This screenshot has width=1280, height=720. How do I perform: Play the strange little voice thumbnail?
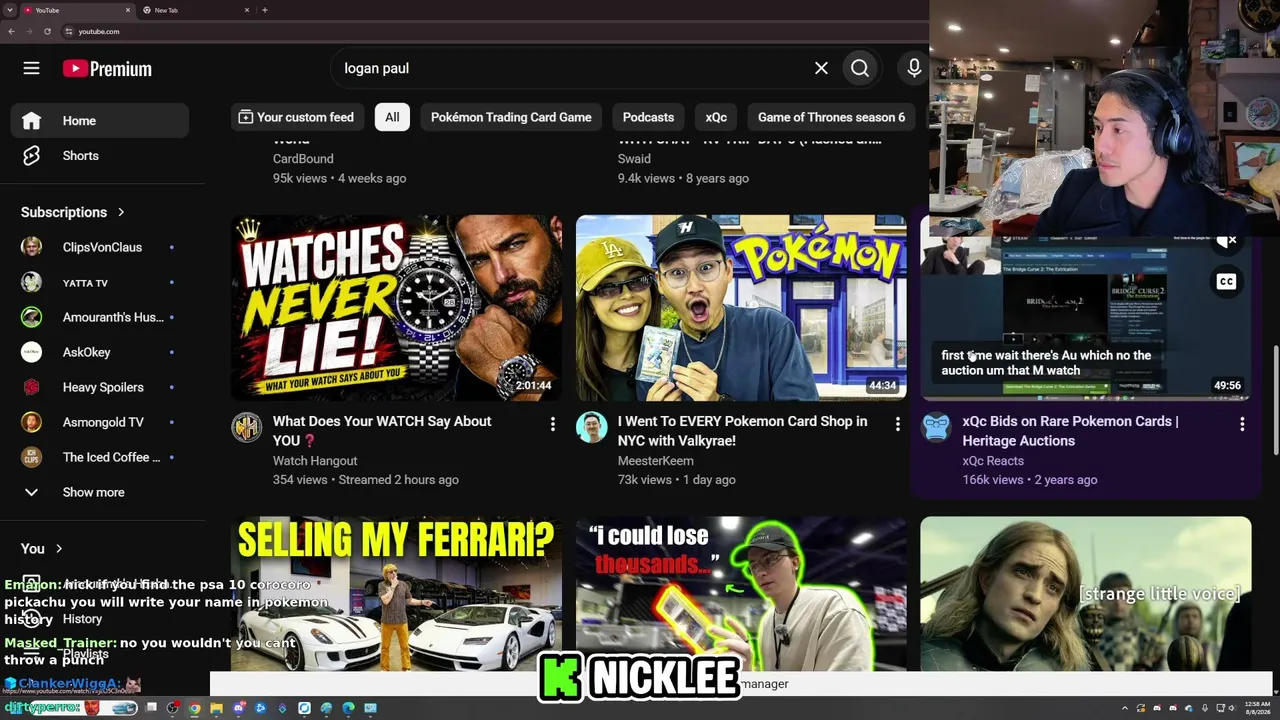1086,593
